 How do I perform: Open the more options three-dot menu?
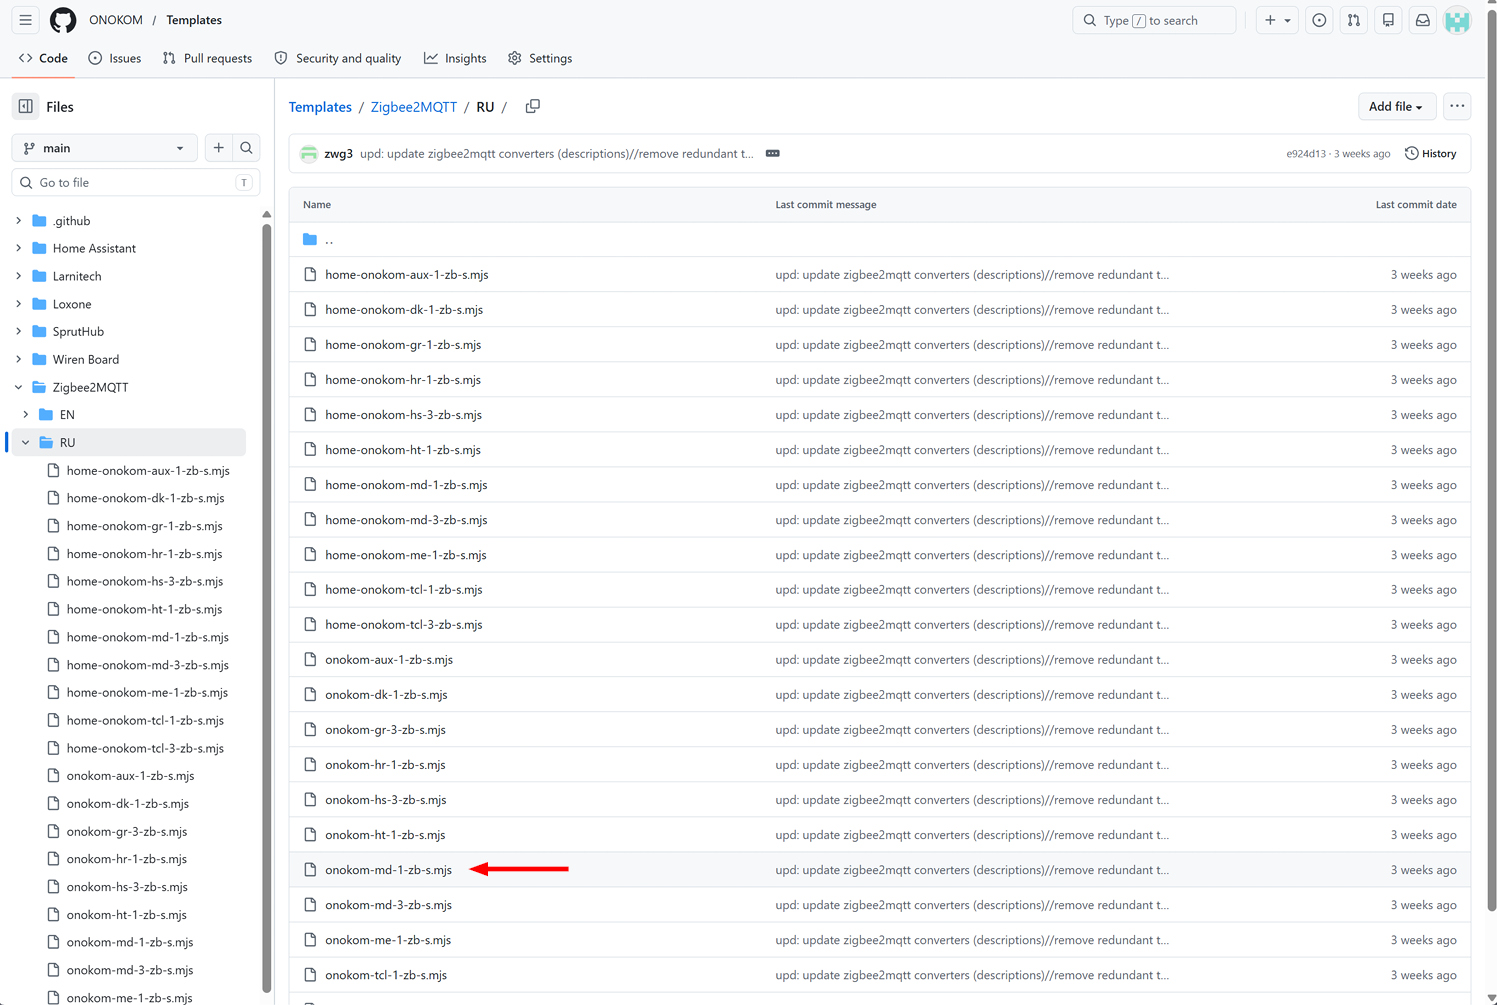pos(1457,106)
